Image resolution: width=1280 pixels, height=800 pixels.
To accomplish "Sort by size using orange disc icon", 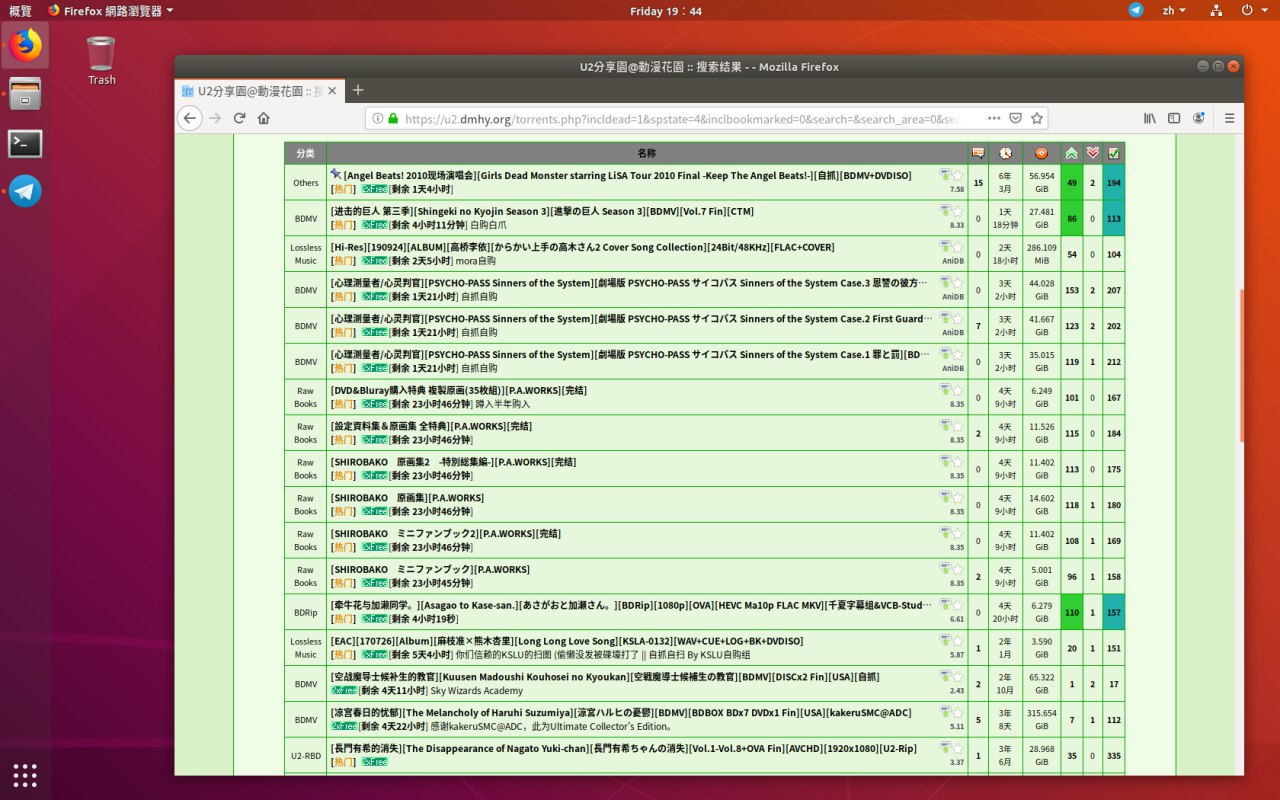I will [1041, 153].
